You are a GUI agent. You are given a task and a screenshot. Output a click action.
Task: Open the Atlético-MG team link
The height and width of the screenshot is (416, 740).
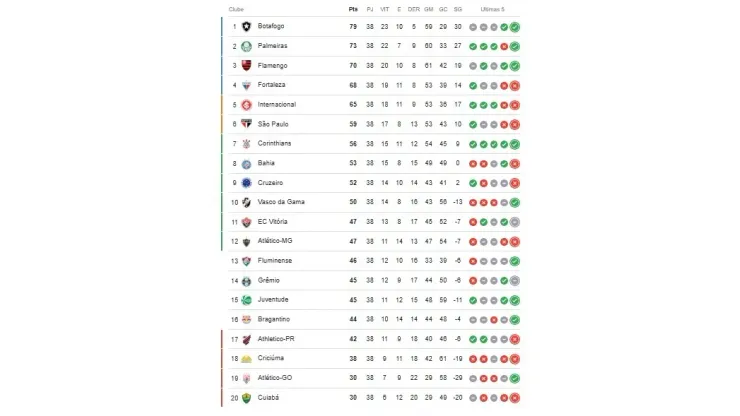[x=275, y=241]
